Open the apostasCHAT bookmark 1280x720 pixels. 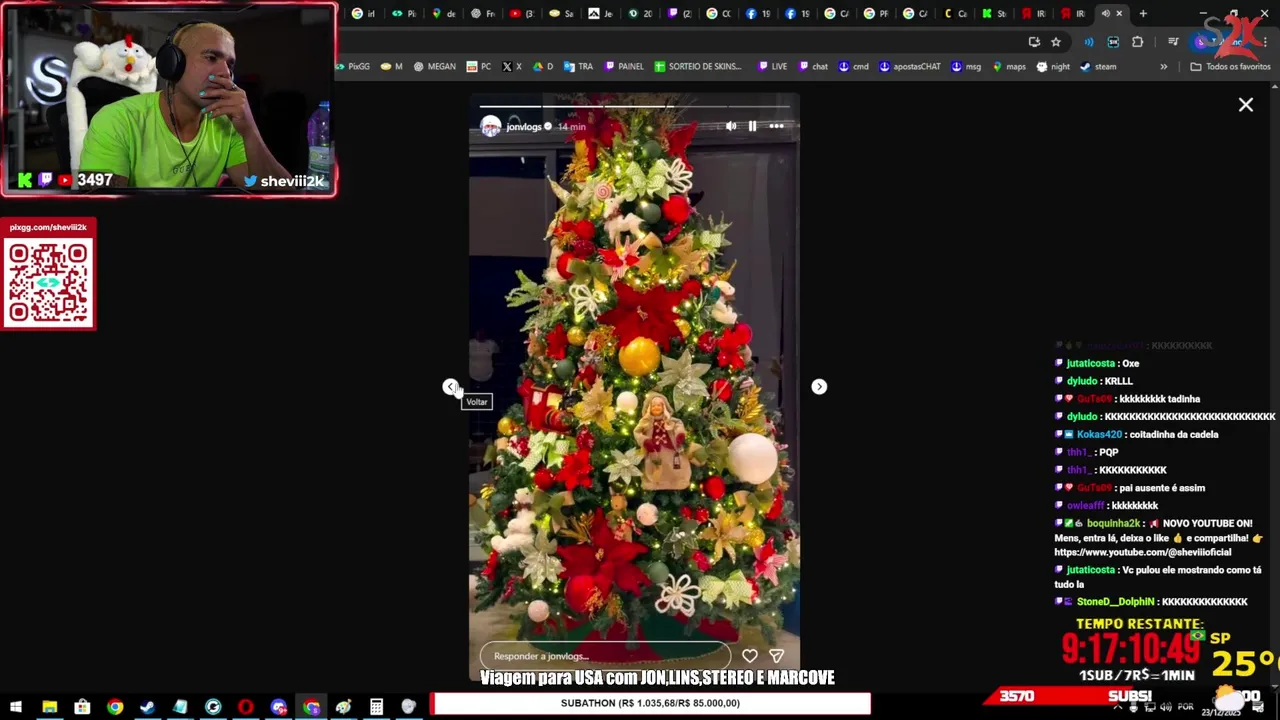[909, 67]
